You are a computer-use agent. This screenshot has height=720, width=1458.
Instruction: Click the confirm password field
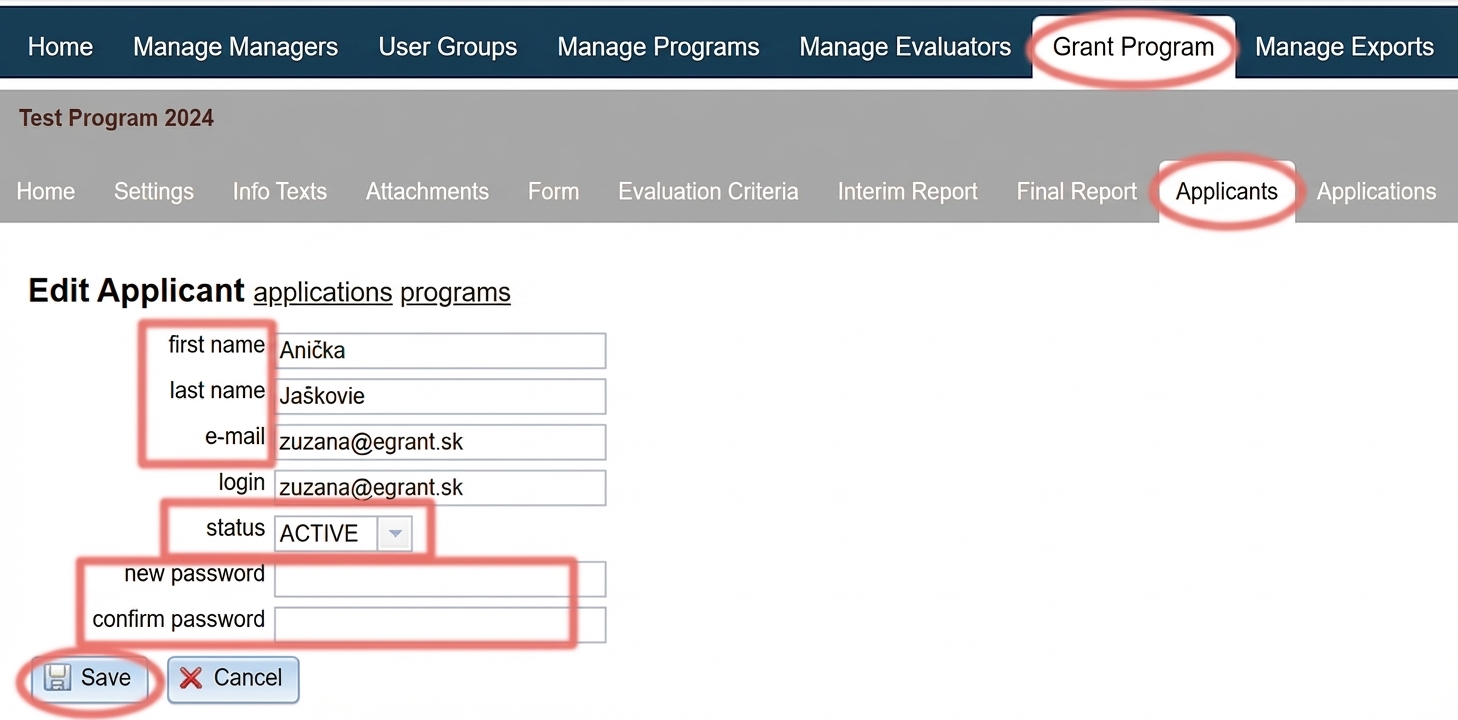pos(440,625)
